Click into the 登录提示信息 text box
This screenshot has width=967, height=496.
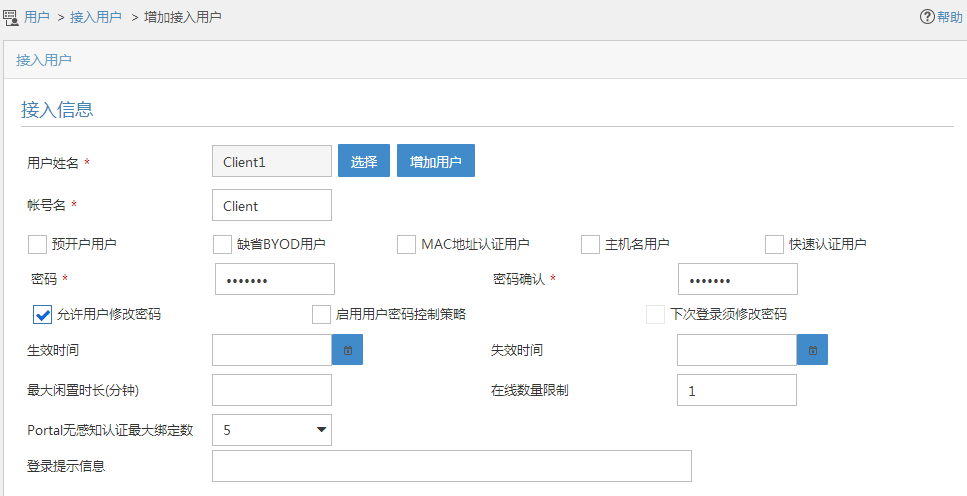click(452, 466)
